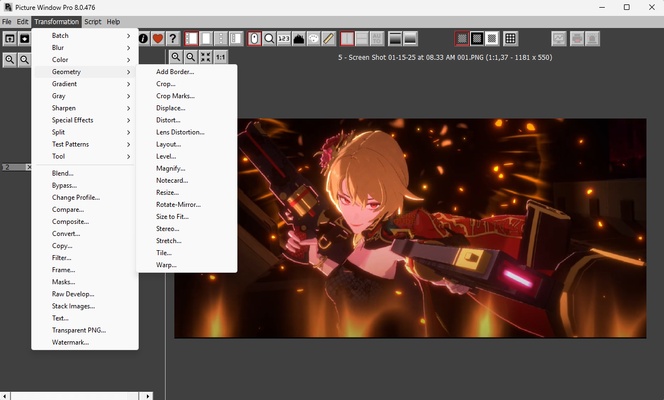This screenshot has width=664, height=400.
Task: Click the monitor curve icon top right
Action: (x=559, y=39)
